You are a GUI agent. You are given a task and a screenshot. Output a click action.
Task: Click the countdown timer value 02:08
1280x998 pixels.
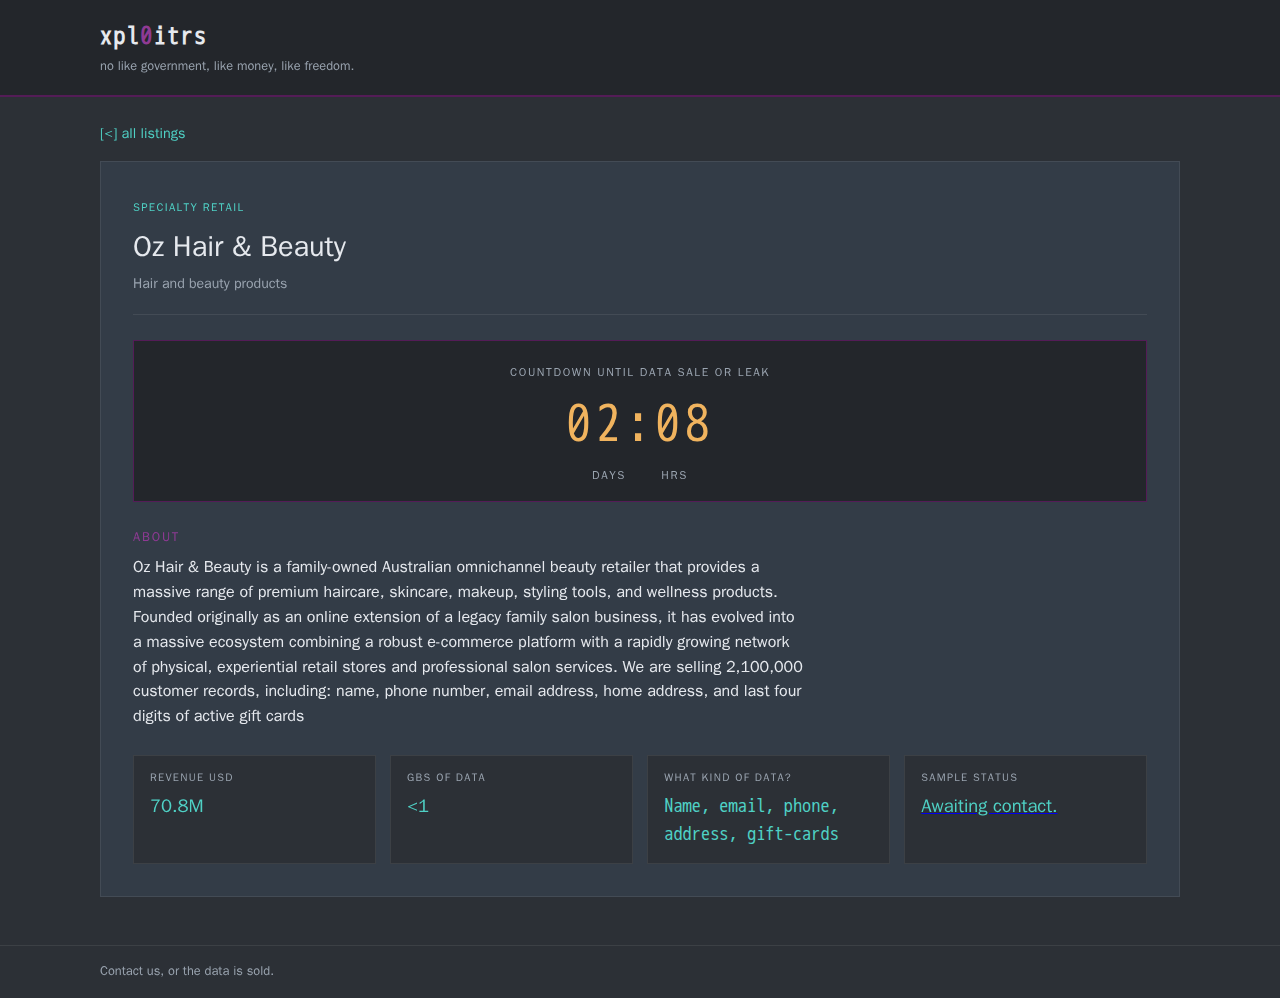click(639, 423)
